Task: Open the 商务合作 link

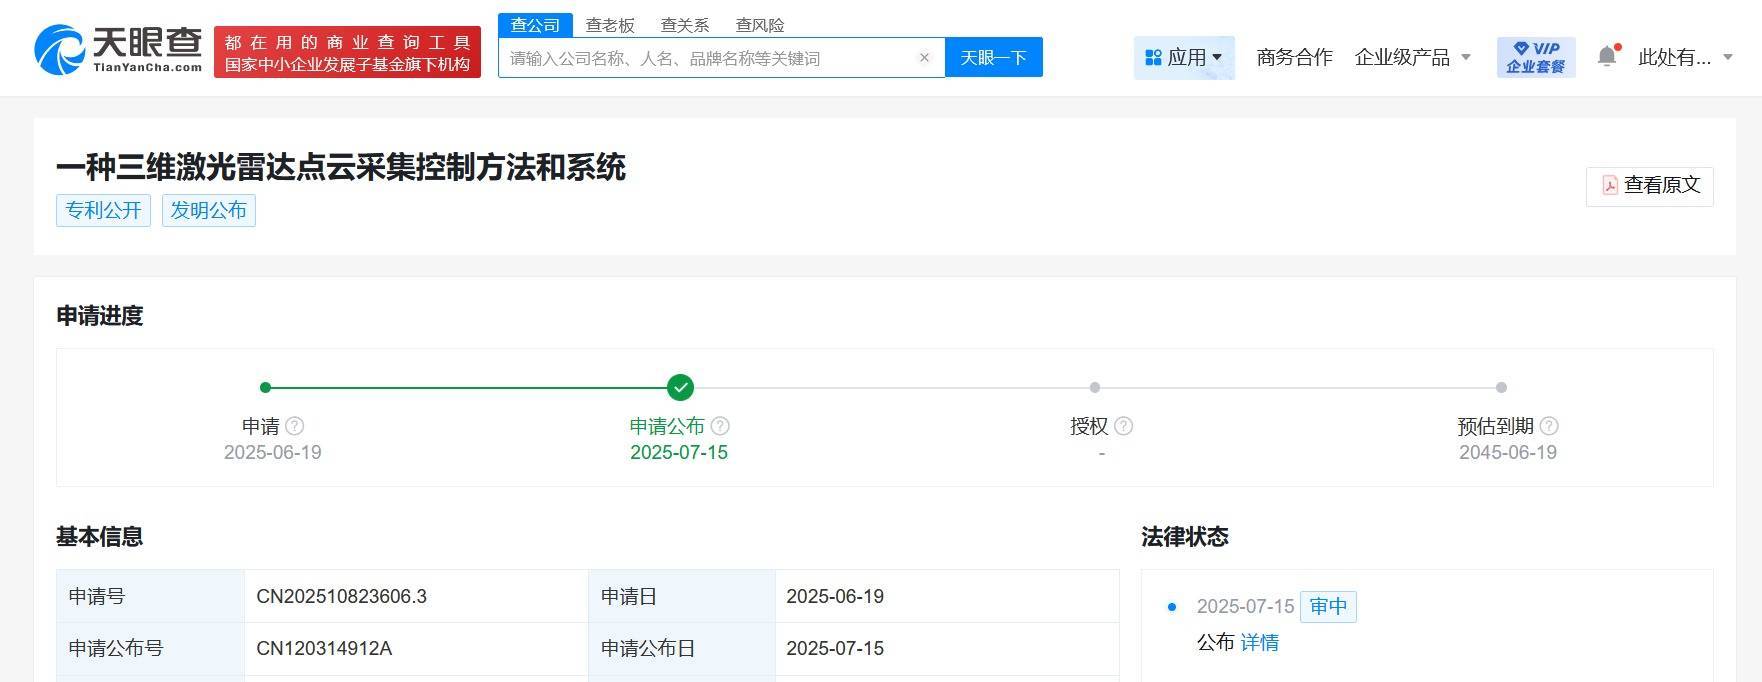Action: 1294,58
